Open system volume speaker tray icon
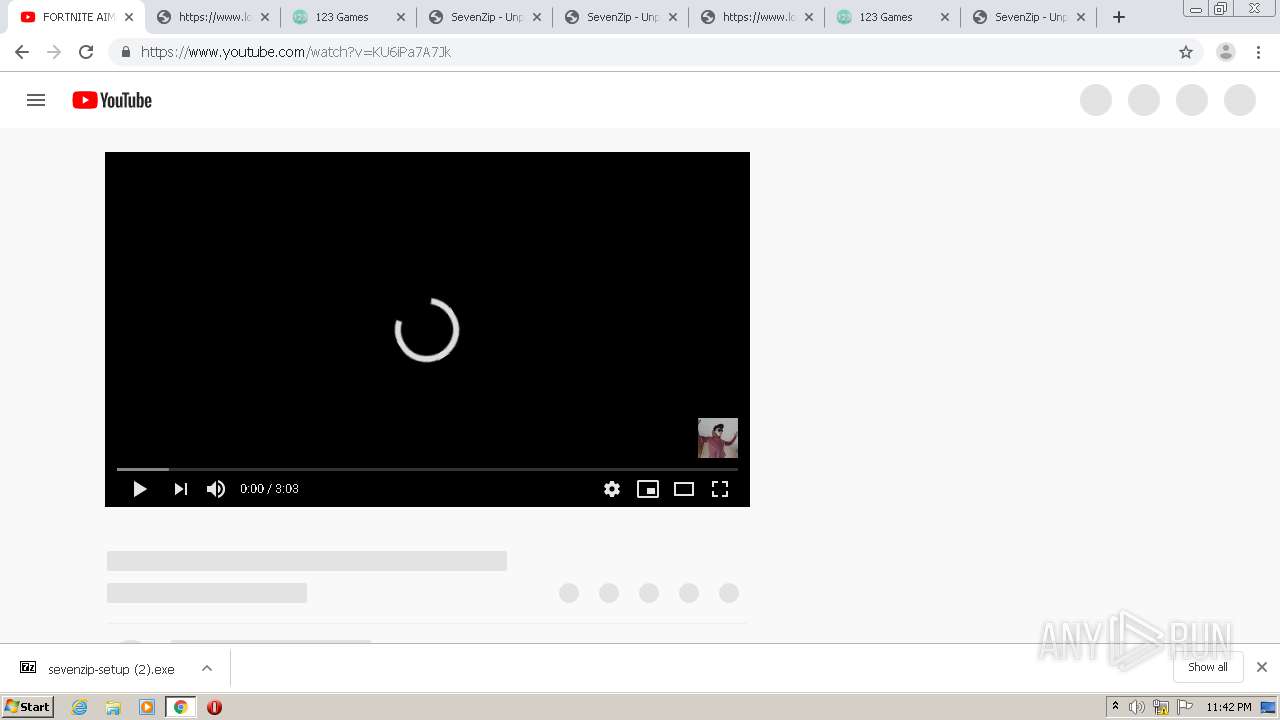Image resolution: width=1280 pixels, height=720 pixels. (x=1137, y=707)
